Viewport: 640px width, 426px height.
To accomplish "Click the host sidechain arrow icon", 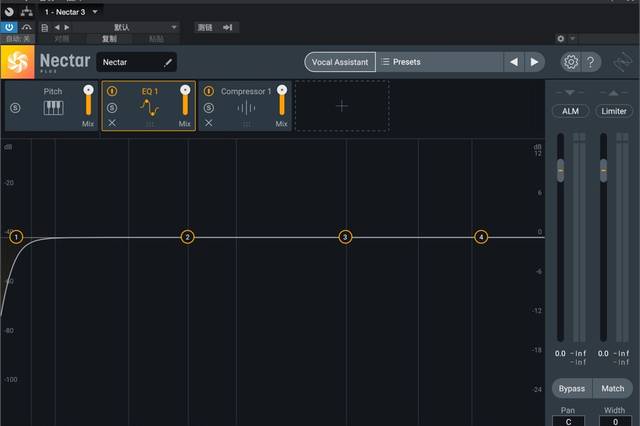I will (x=228, y=27).
